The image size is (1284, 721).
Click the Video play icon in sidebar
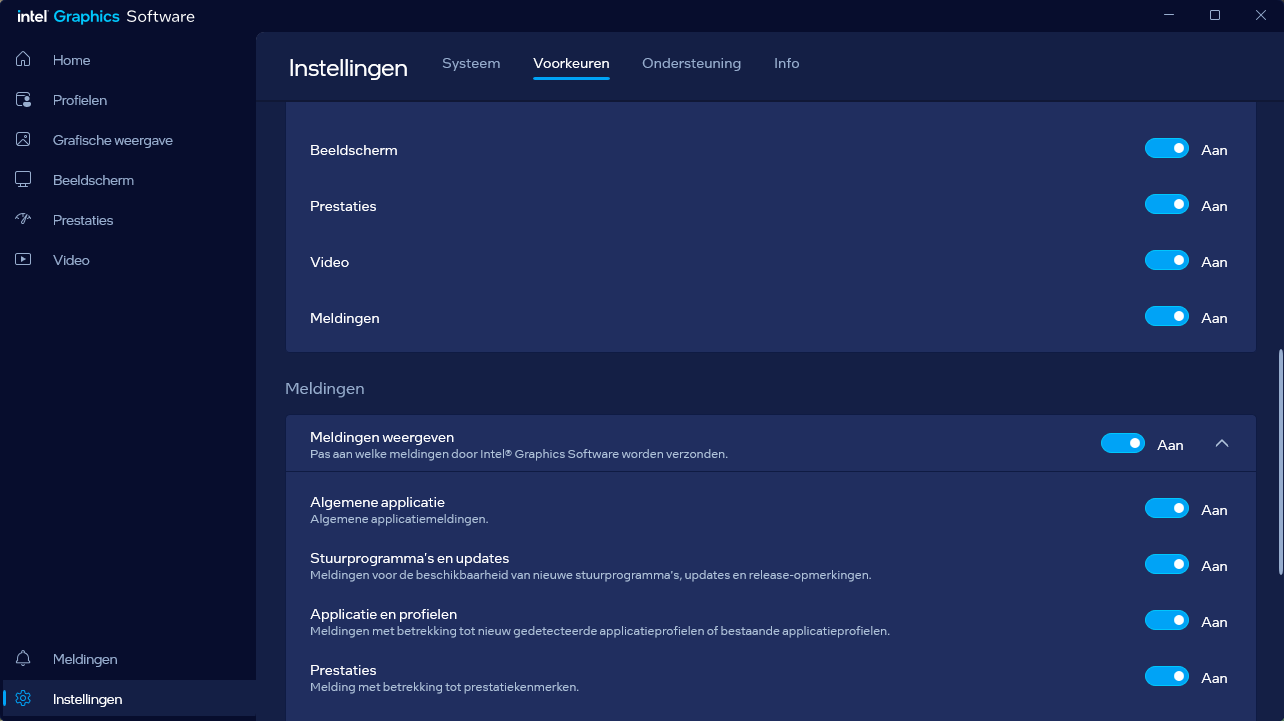[23, 260]
